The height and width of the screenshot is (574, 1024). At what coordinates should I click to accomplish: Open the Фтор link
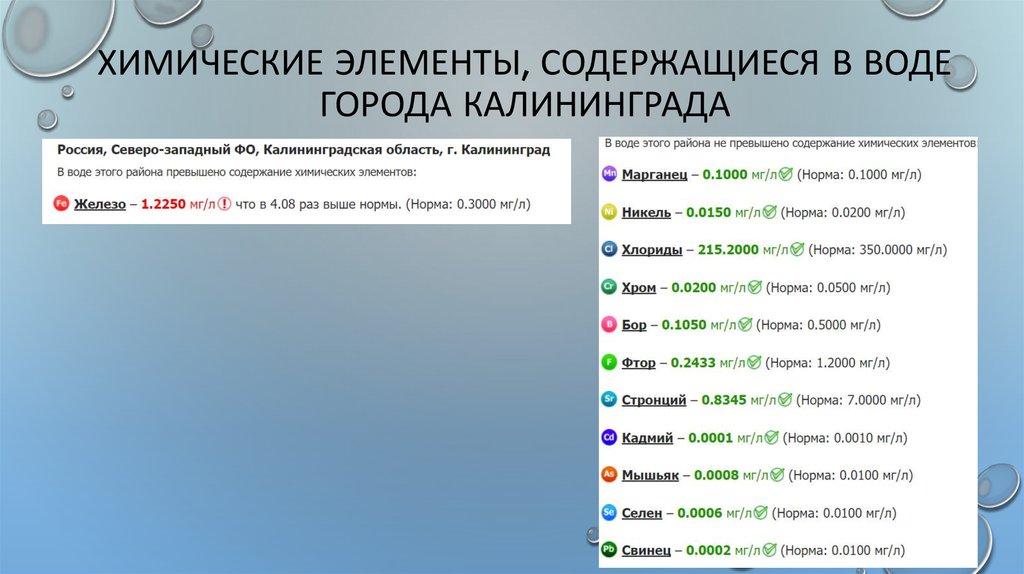(639, 363)
